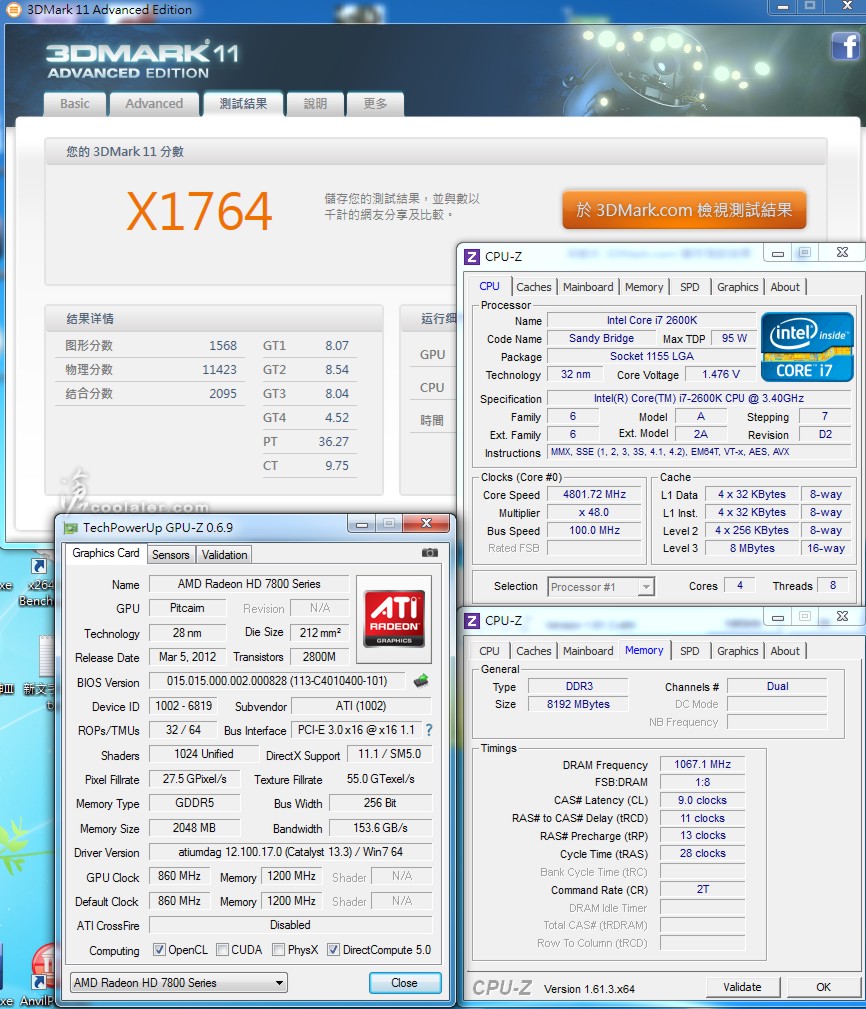Select the Graphics Card tab in GPU-Z

106,553
